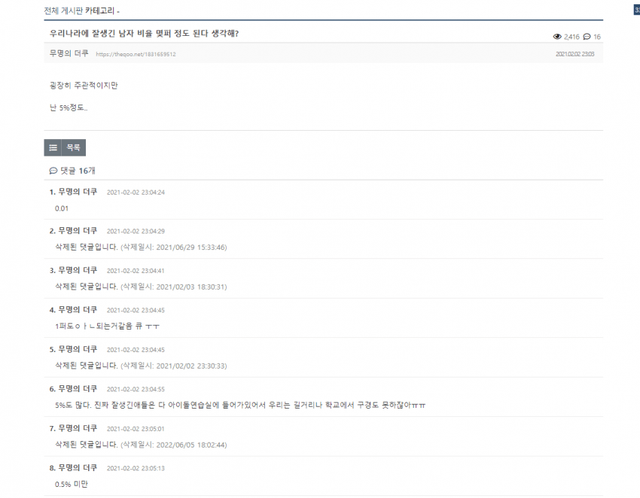Click comment 8 timestamp 23:05:13
This screenshot has height=498, width=640.
click(x=136, y=468)
